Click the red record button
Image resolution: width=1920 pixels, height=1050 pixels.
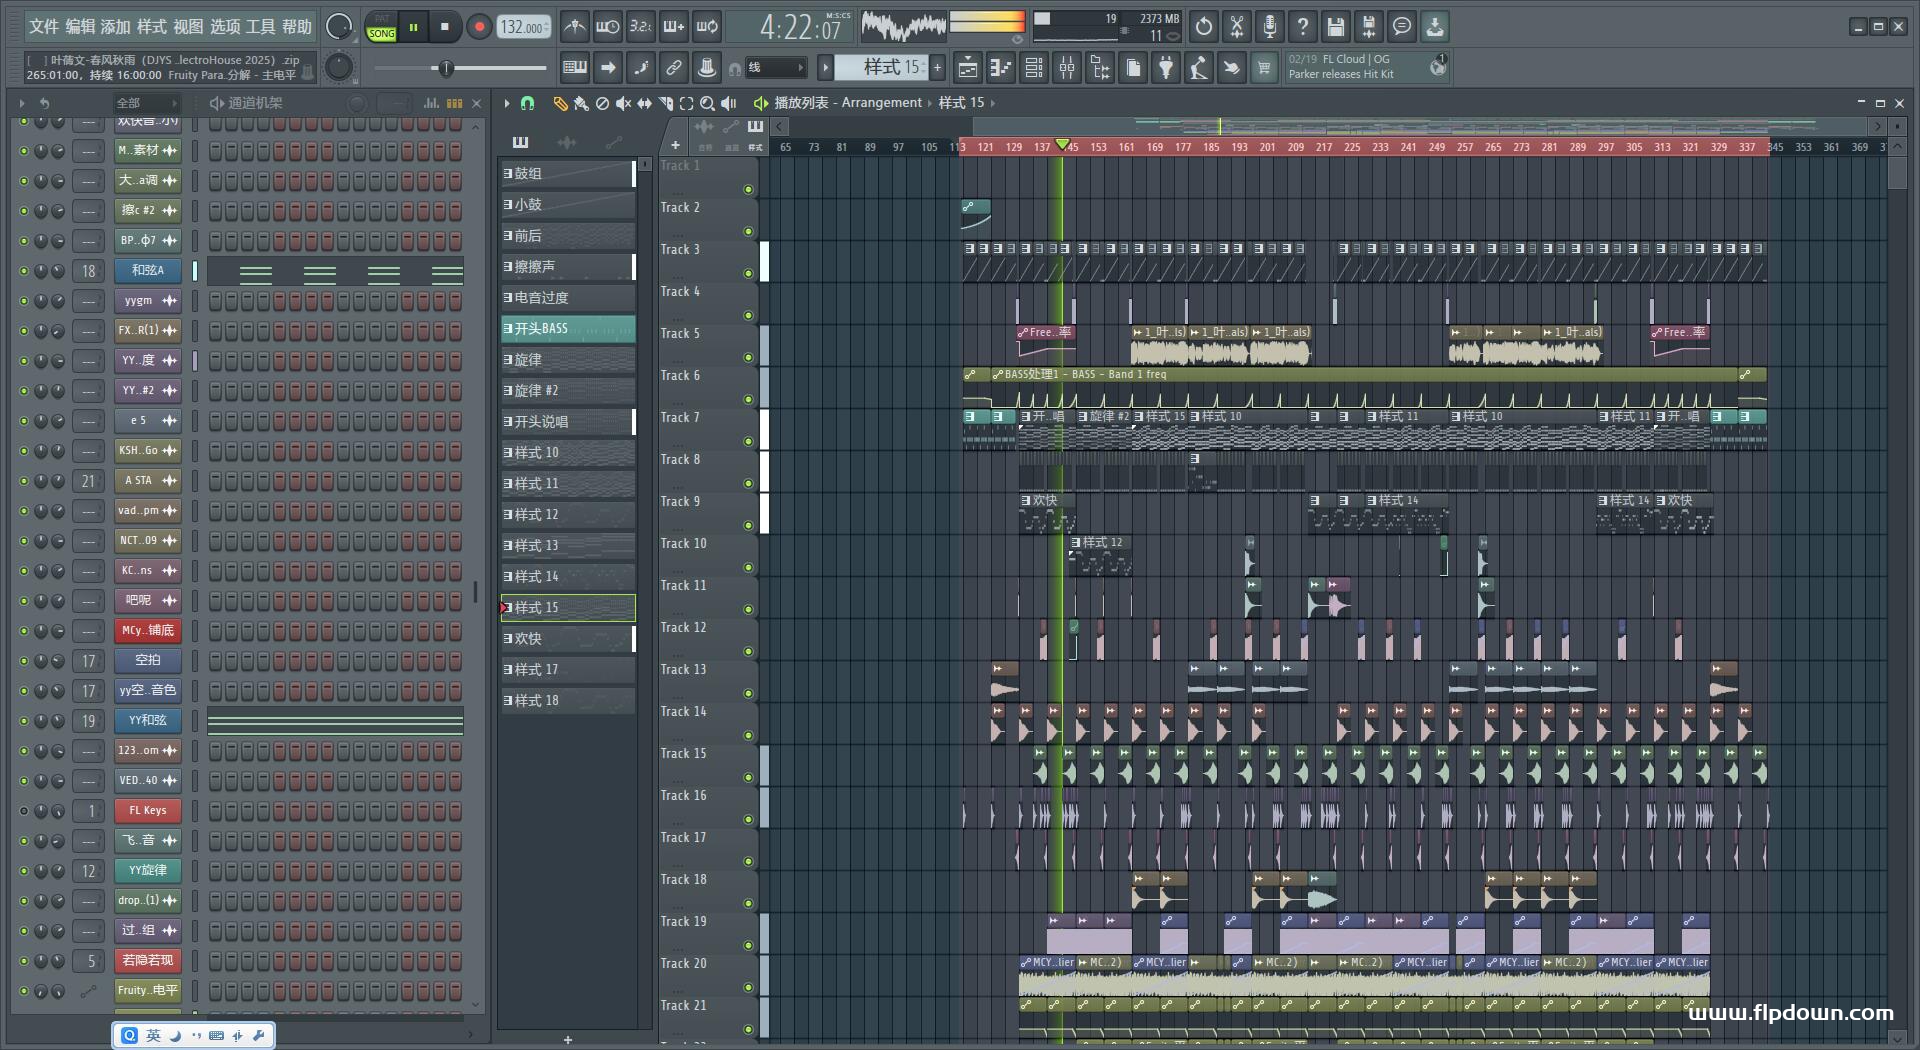point(479,27)
